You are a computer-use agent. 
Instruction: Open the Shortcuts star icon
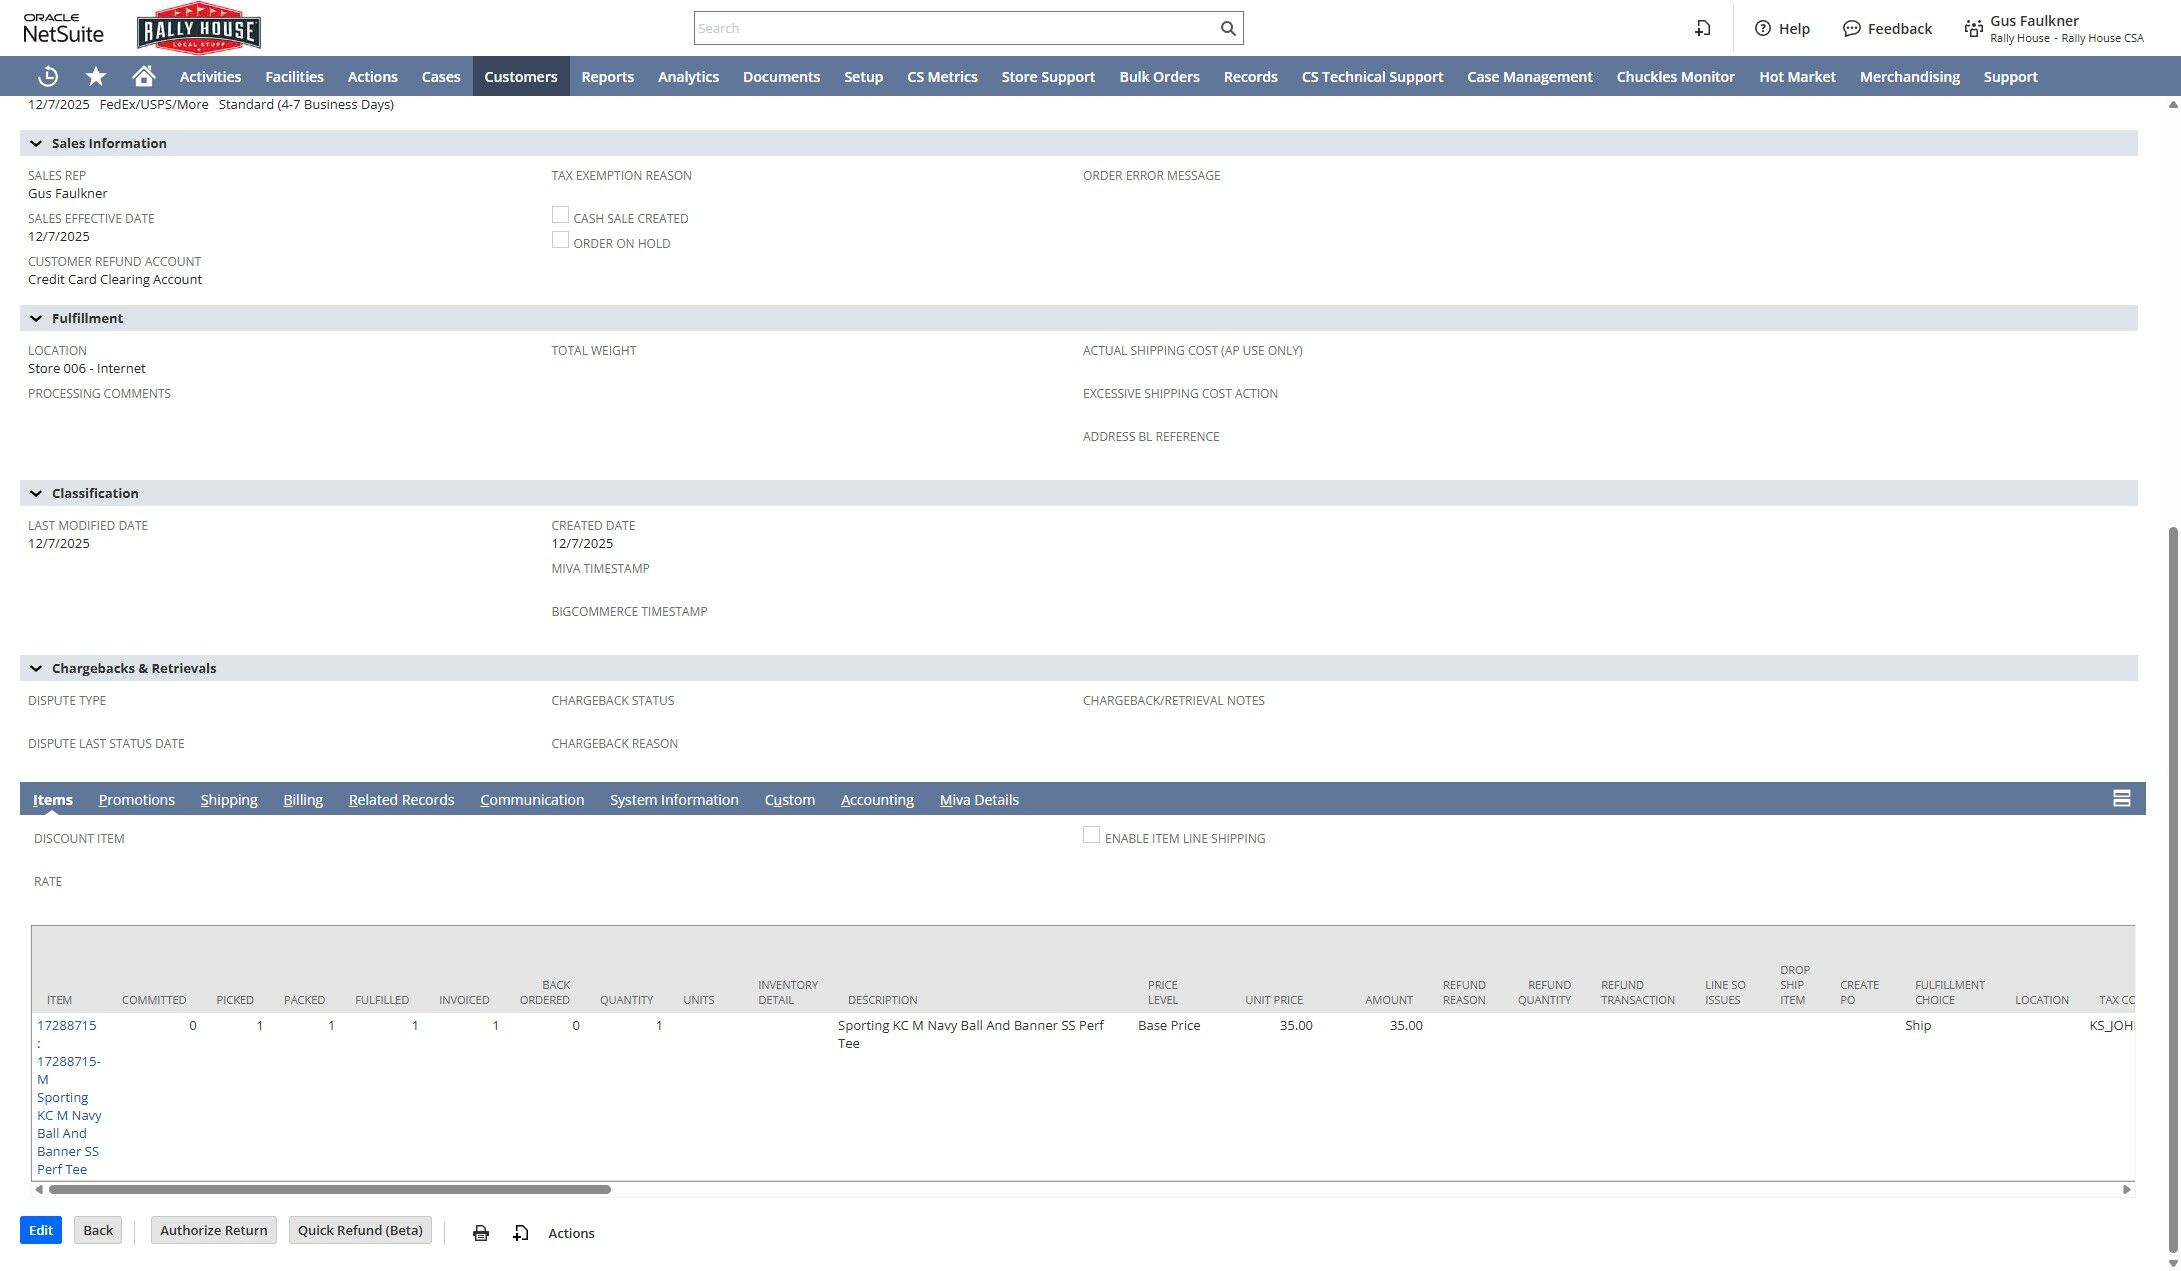[96, 77]
